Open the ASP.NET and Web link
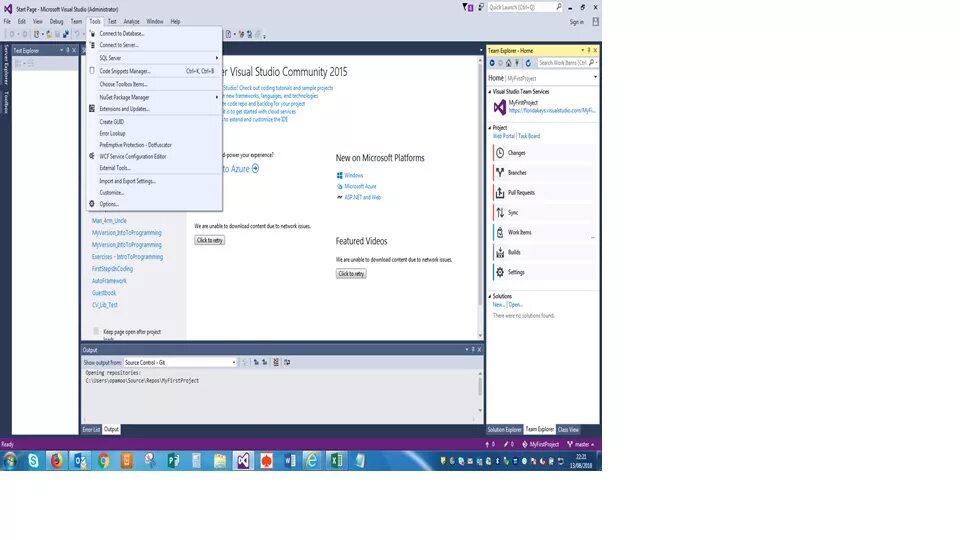The width and height of the screenshot is (960, 540). point(362,197)
